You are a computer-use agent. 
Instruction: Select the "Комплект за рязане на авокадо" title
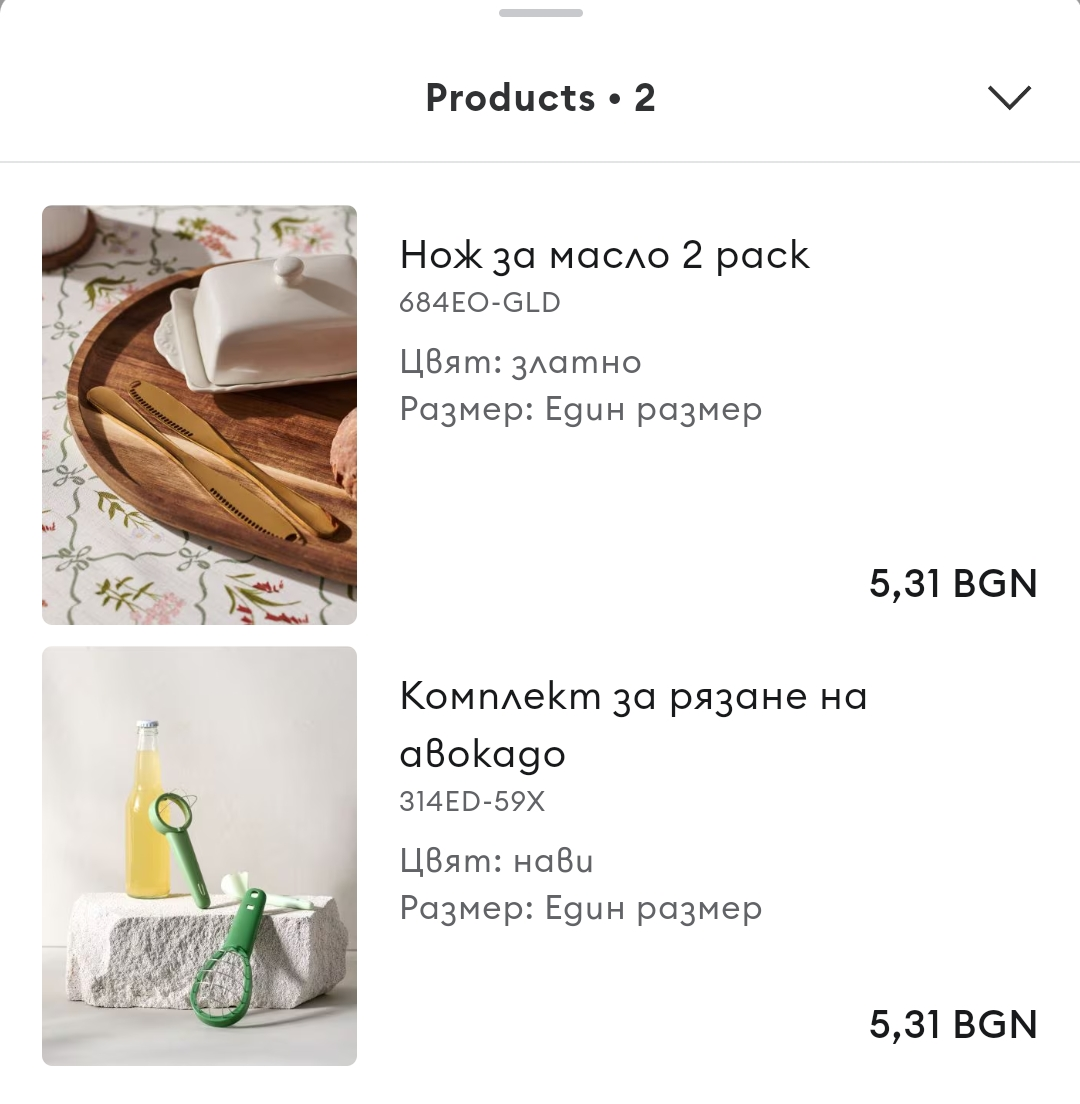pos(632,724)
